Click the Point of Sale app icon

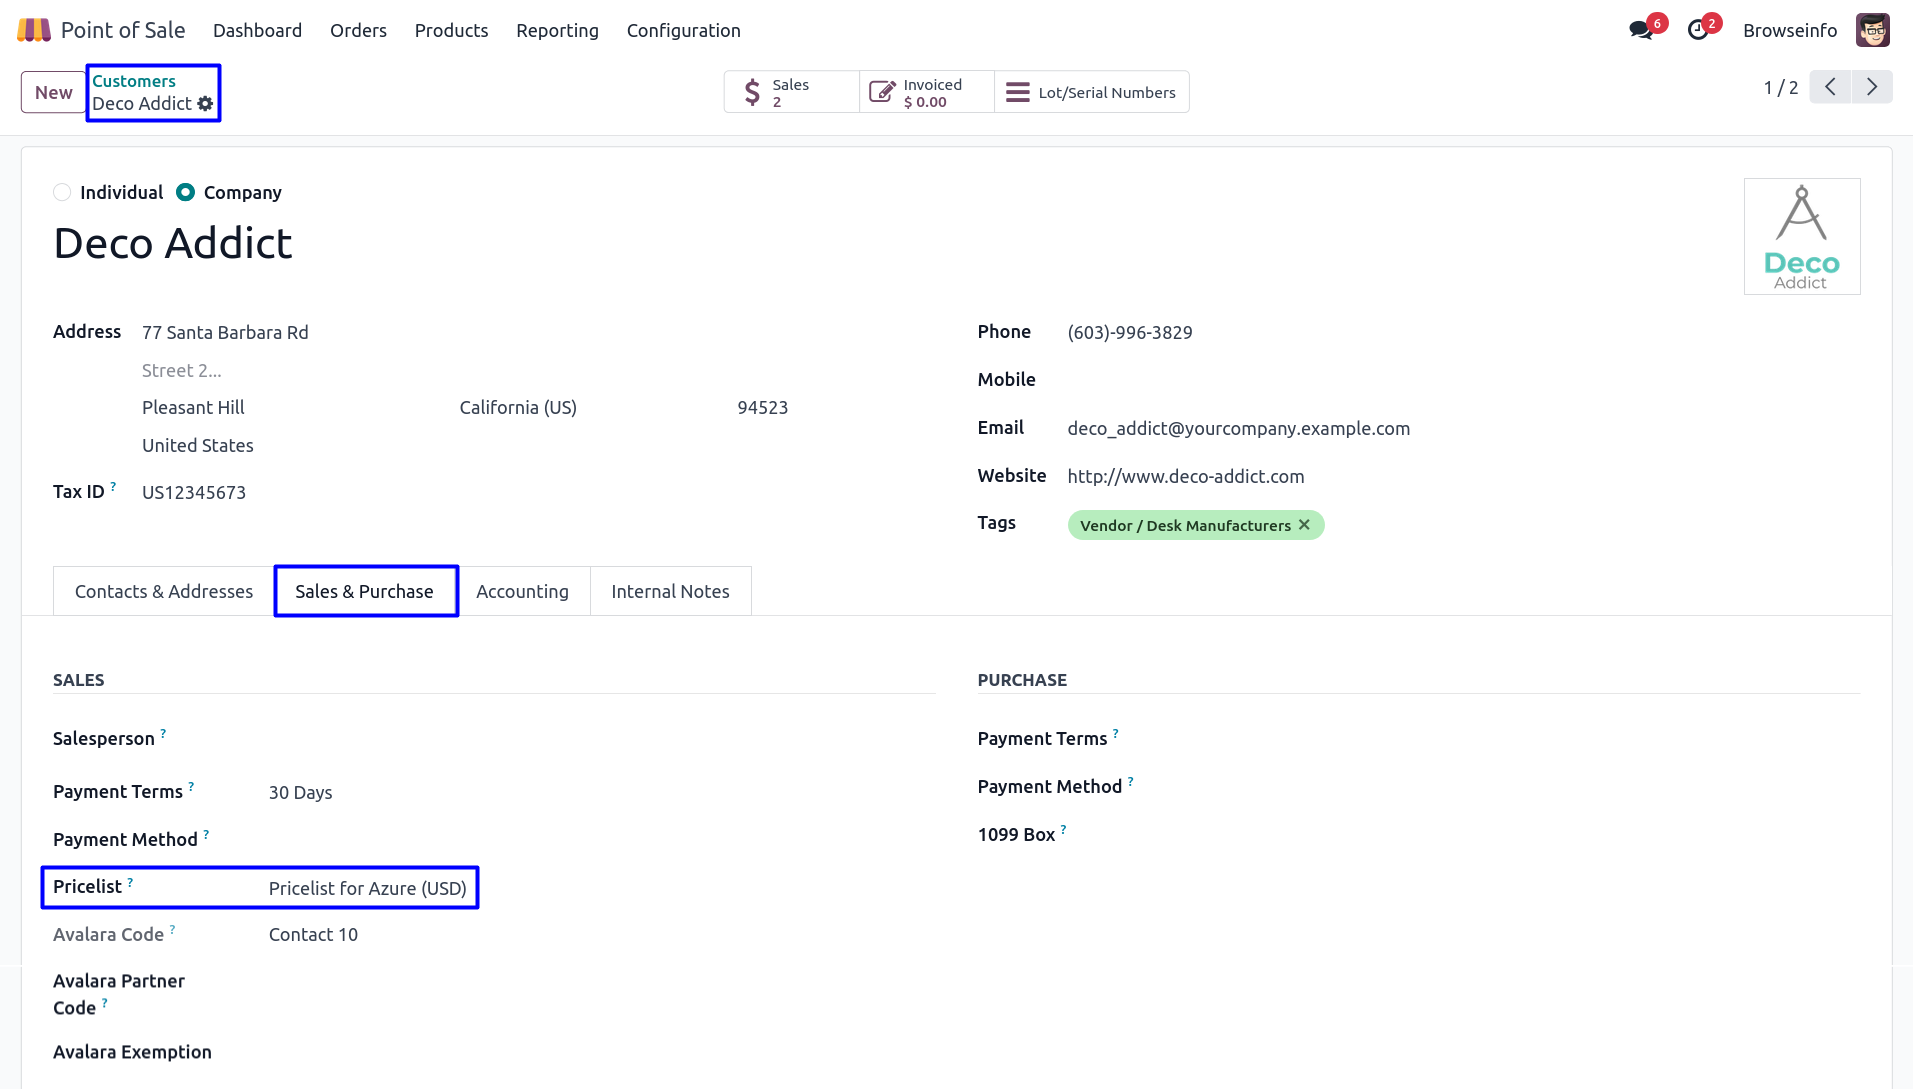click(x=34, y=30)
